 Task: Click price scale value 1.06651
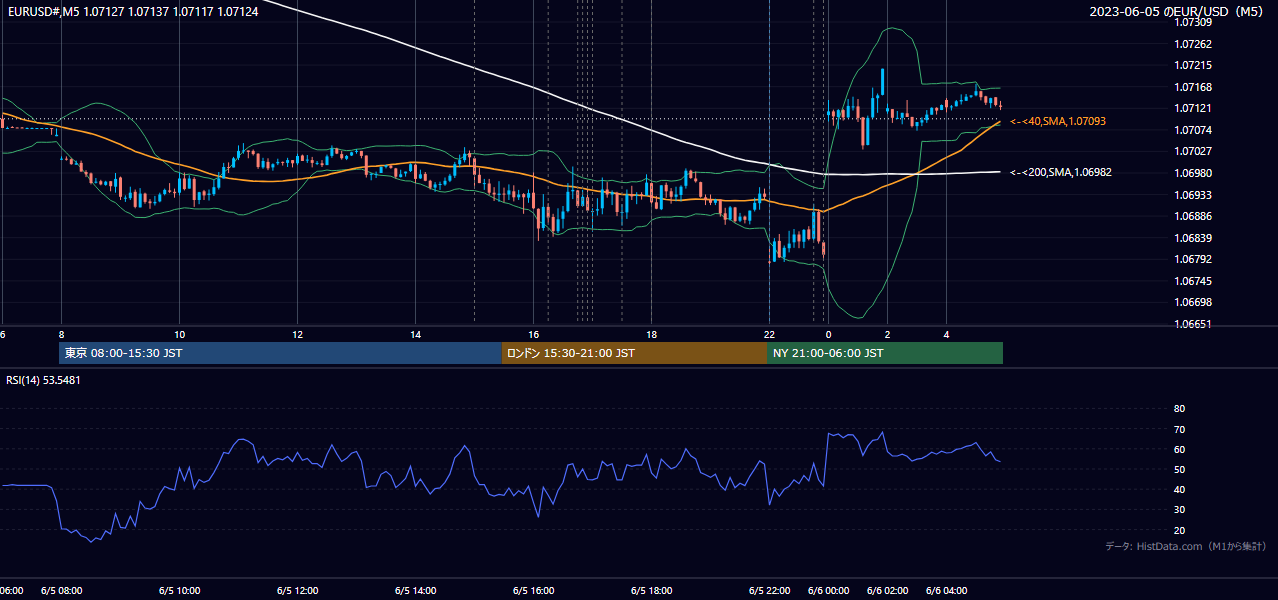pos(1192,324)
